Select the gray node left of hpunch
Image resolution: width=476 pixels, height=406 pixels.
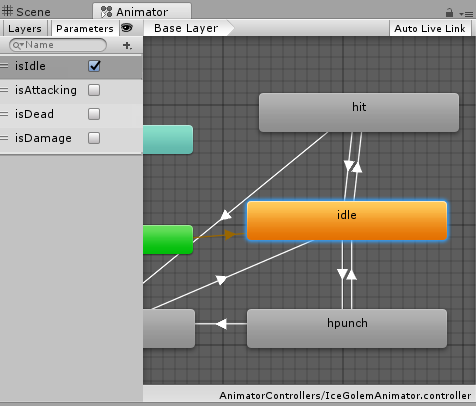pyautogui.click(x=169, y=329)
